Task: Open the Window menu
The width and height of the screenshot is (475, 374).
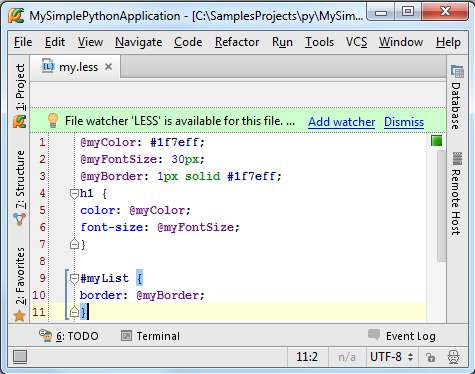Action: [401, 42]
